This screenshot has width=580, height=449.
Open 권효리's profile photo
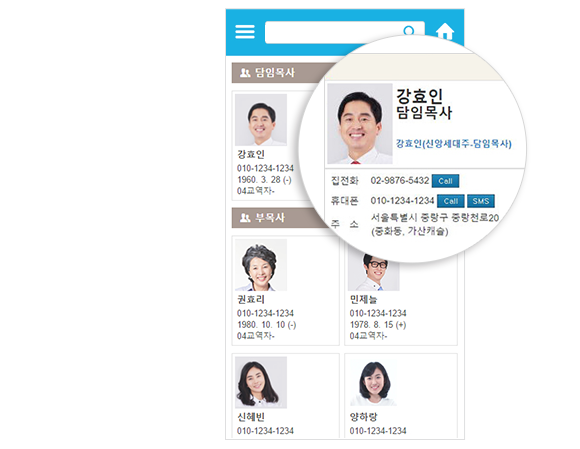tap(261, 265)
